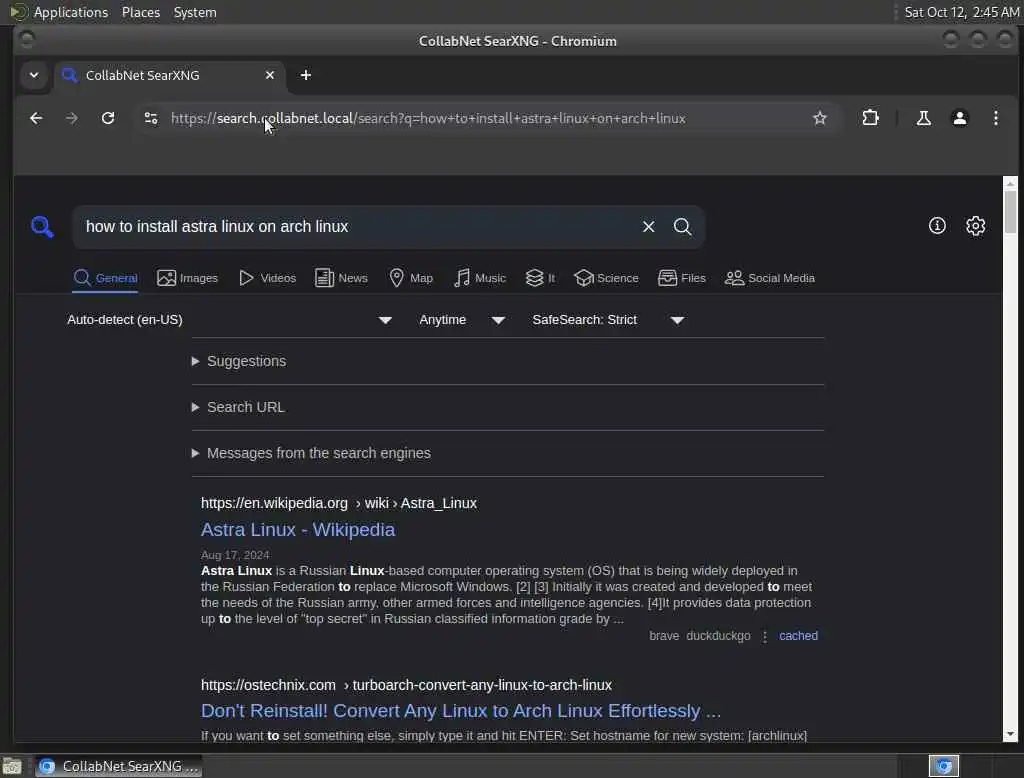Open the ostechnix.com result URL

[406, 685]
